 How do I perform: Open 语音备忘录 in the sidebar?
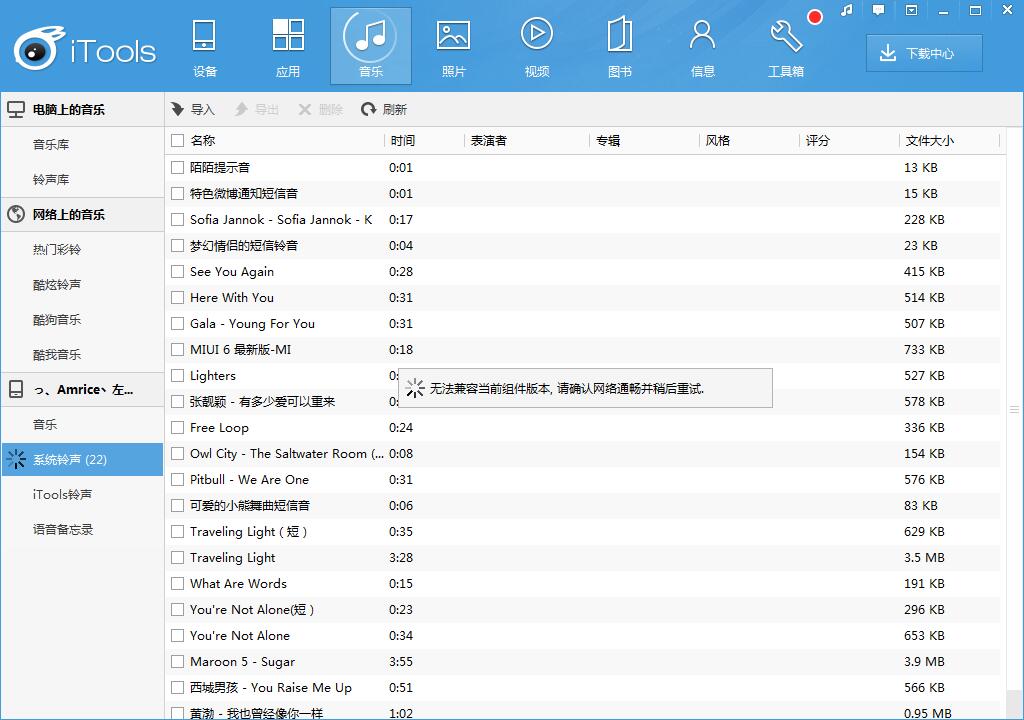tap(63, 530)
